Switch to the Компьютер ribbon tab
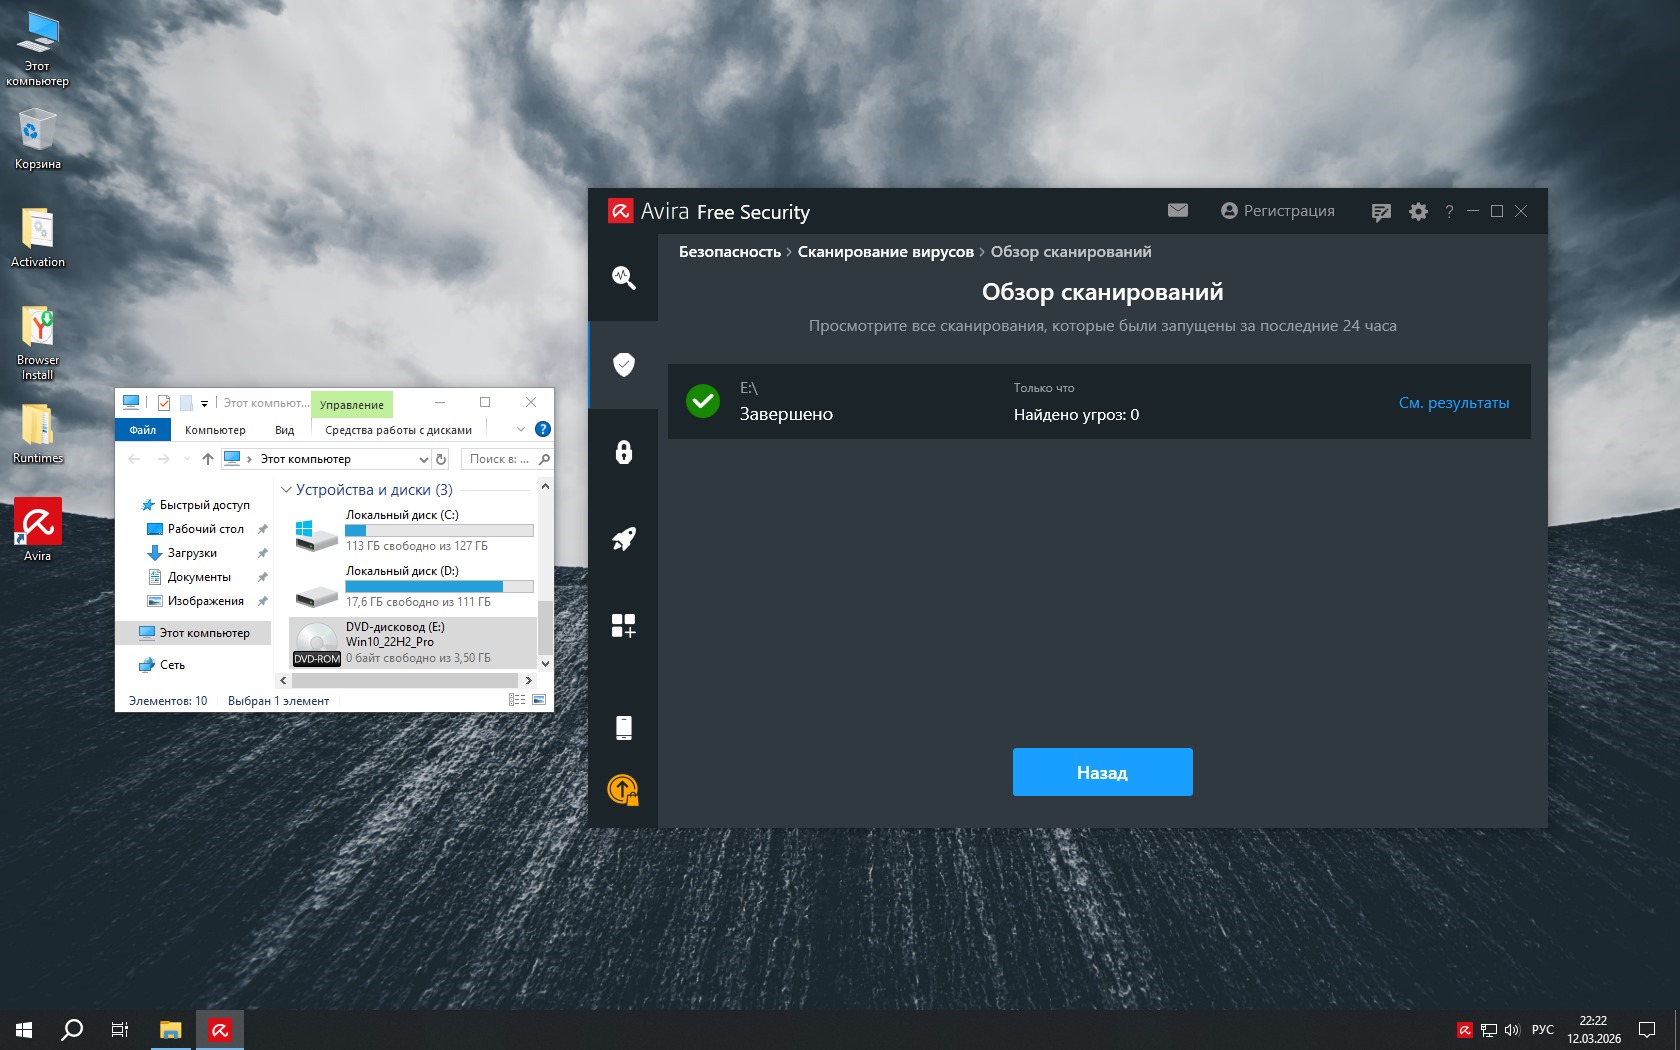Screen dimensions: 1680x1050 (x=215, y=430)
